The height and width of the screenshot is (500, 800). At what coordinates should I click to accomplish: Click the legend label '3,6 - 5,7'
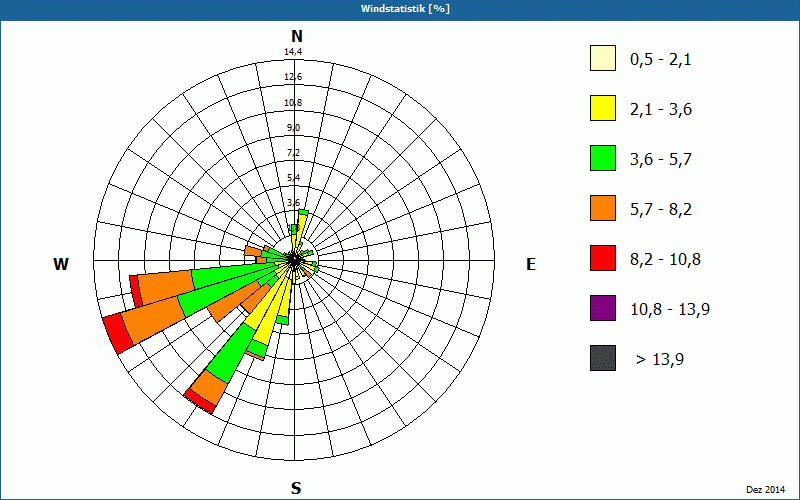coord(661,160)
